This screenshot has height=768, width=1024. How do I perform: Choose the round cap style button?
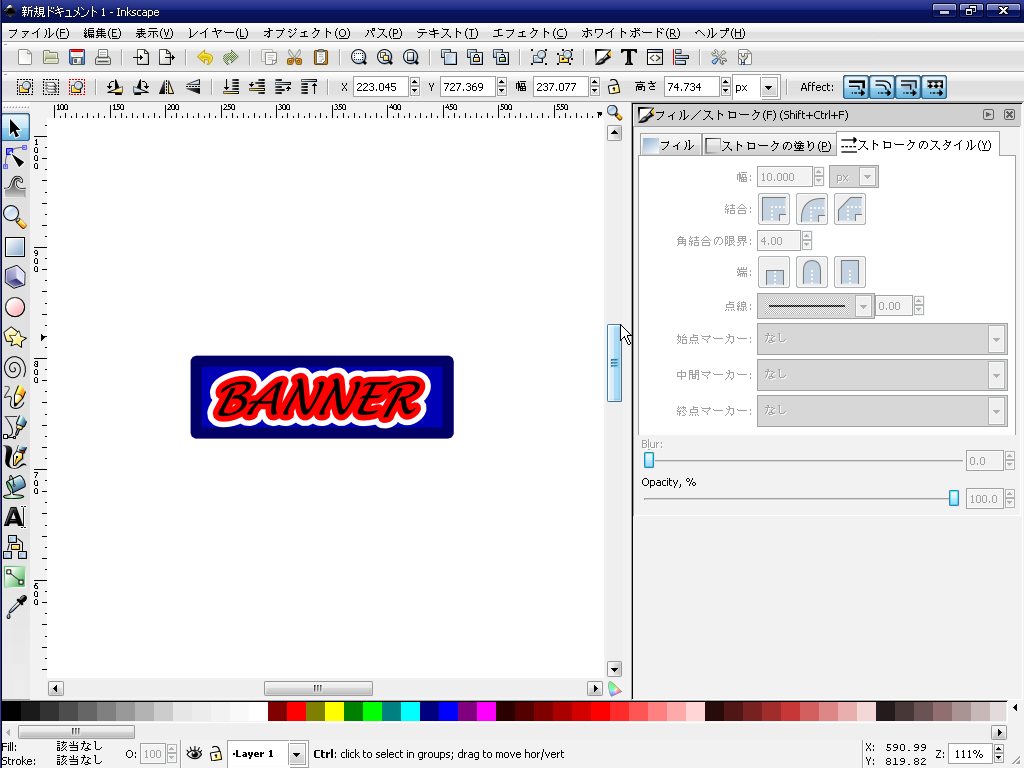pos(812,272)
